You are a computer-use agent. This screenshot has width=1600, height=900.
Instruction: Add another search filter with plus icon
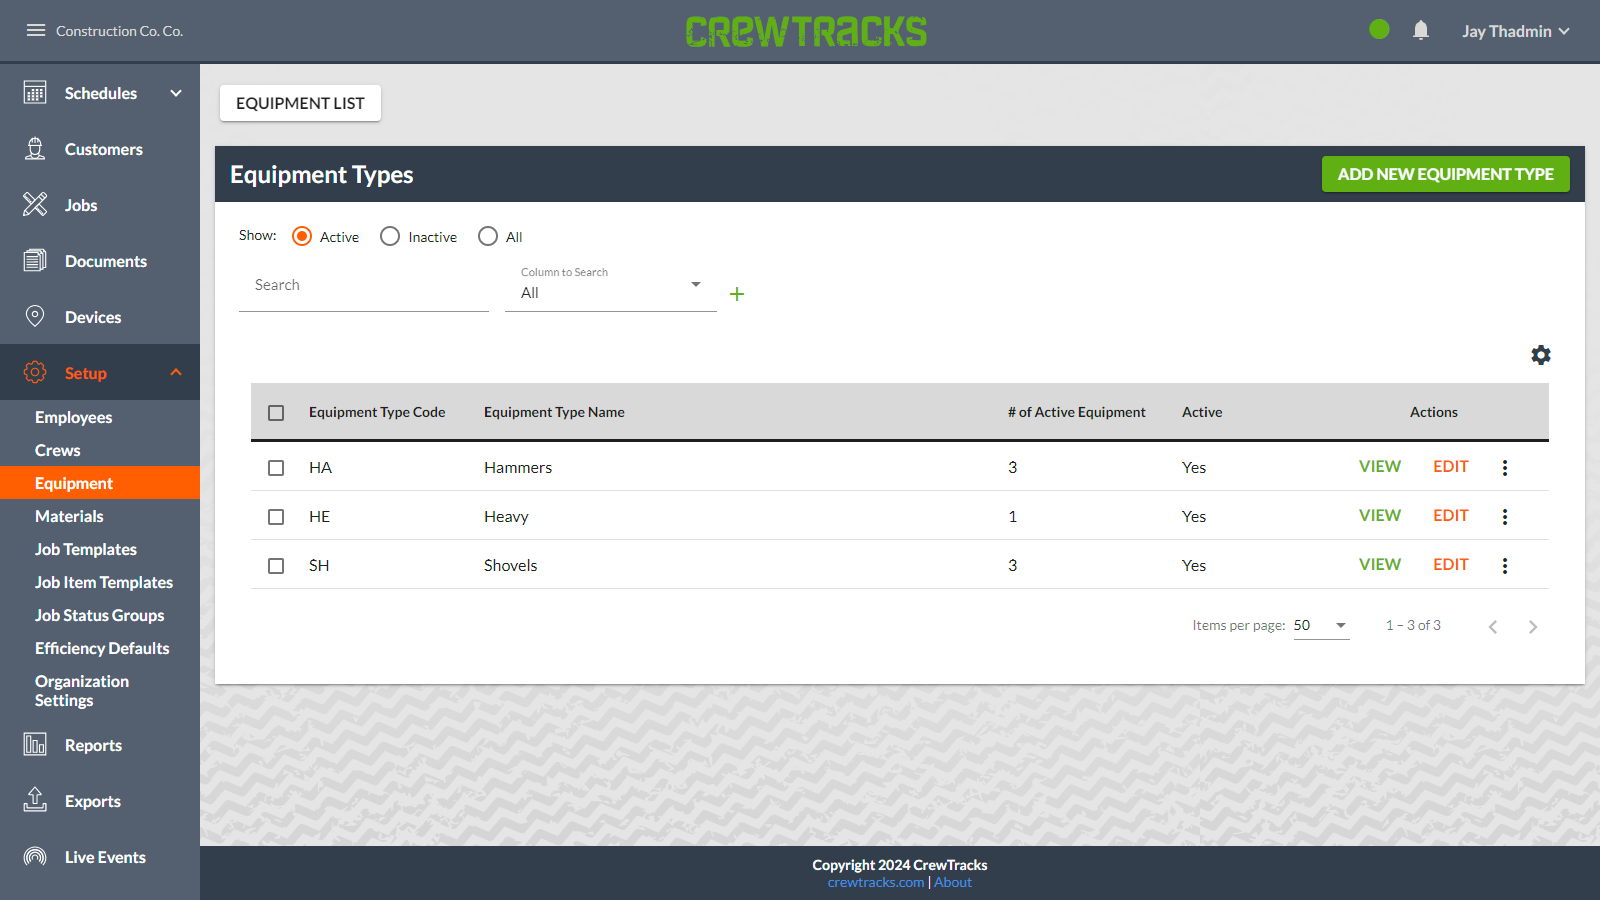(737, 294)
